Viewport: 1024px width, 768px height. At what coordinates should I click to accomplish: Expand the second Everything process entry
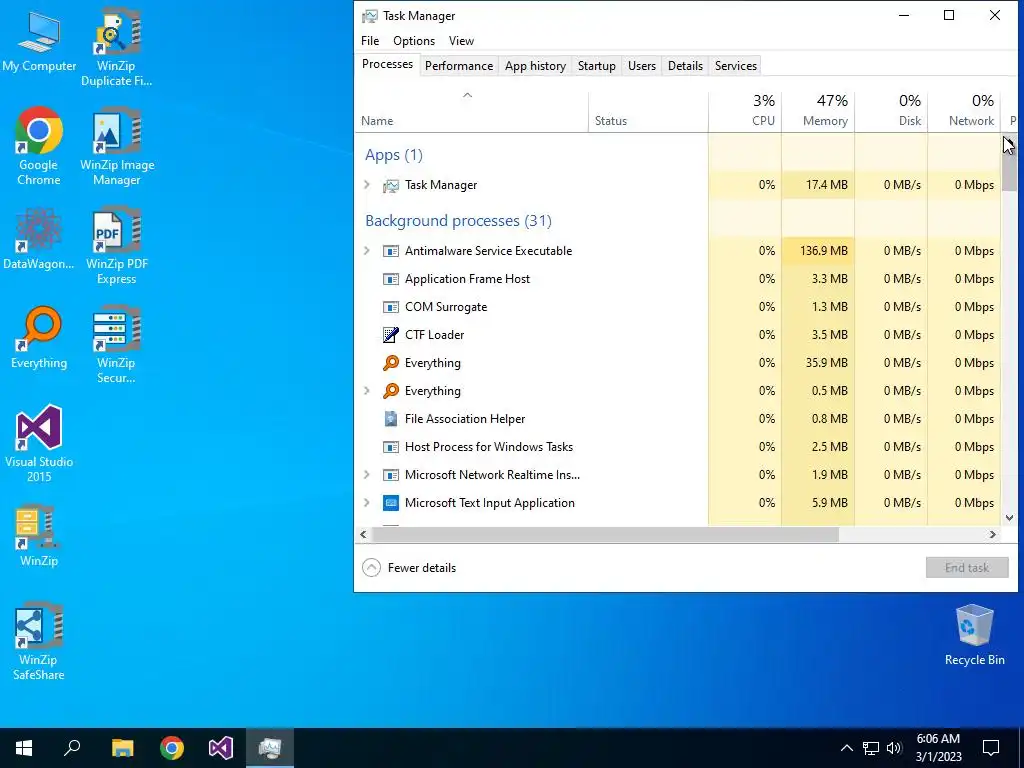(367, 391)
